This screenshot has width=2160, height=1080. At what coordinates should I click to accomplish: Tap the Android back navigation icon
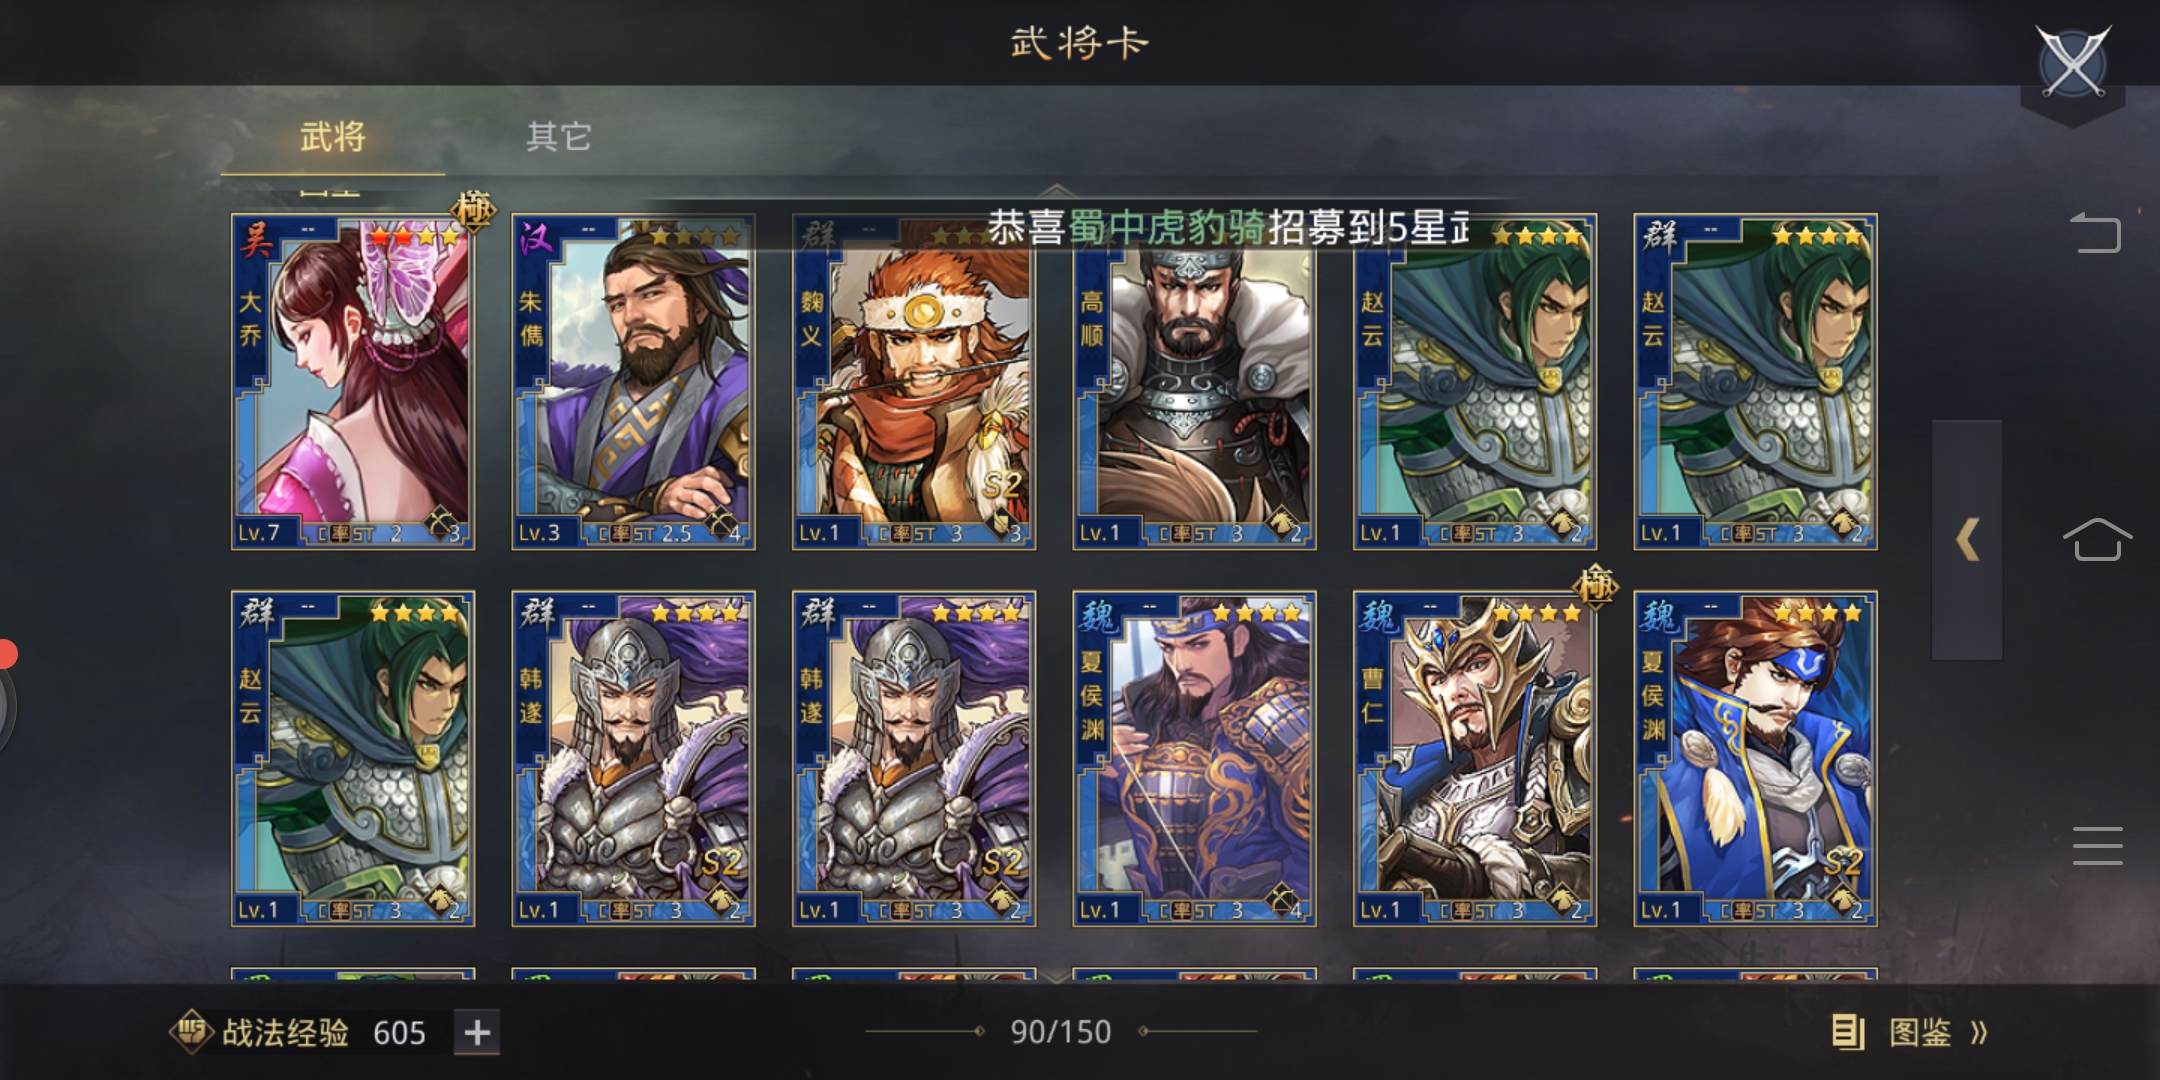(x=2097, y=233)
